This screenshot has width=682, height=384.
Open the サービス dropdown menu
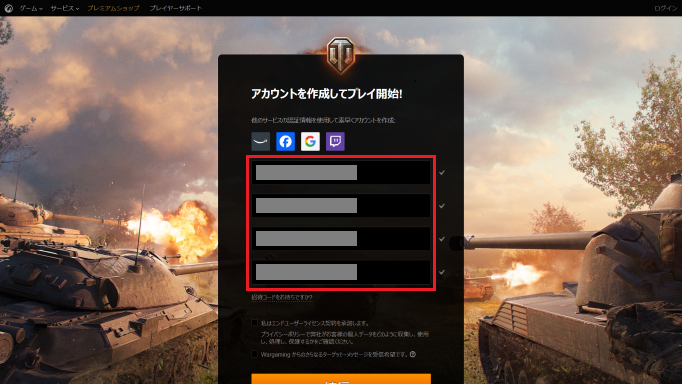pos(65,8)
